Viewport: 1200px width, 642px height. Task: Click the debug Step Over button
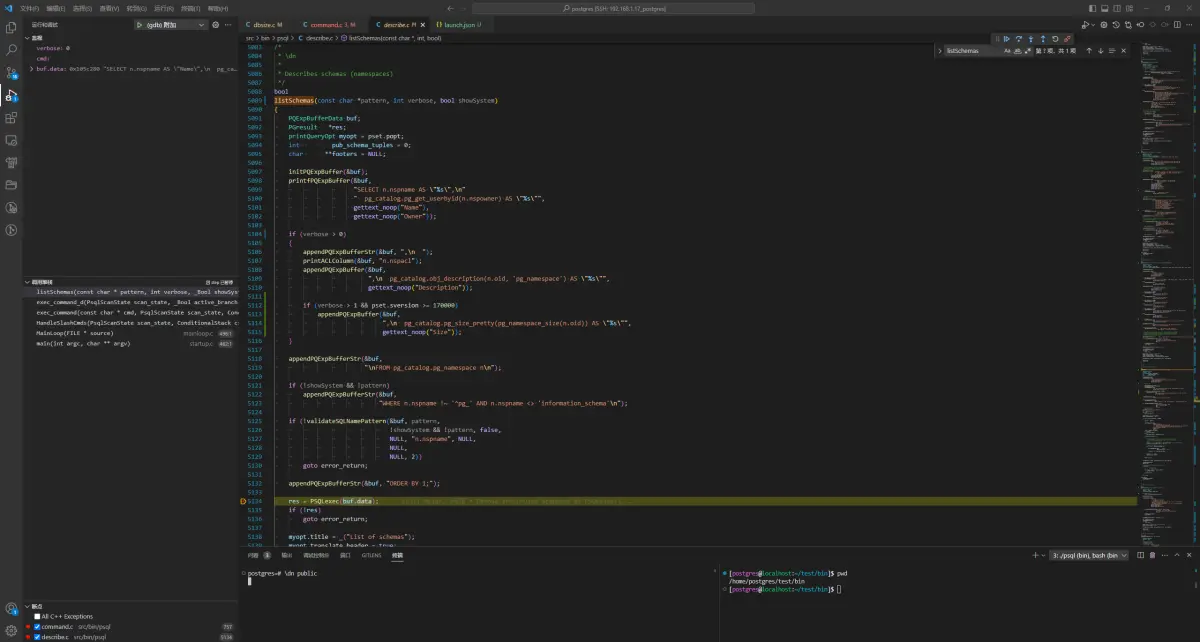tap(1019, 39)
